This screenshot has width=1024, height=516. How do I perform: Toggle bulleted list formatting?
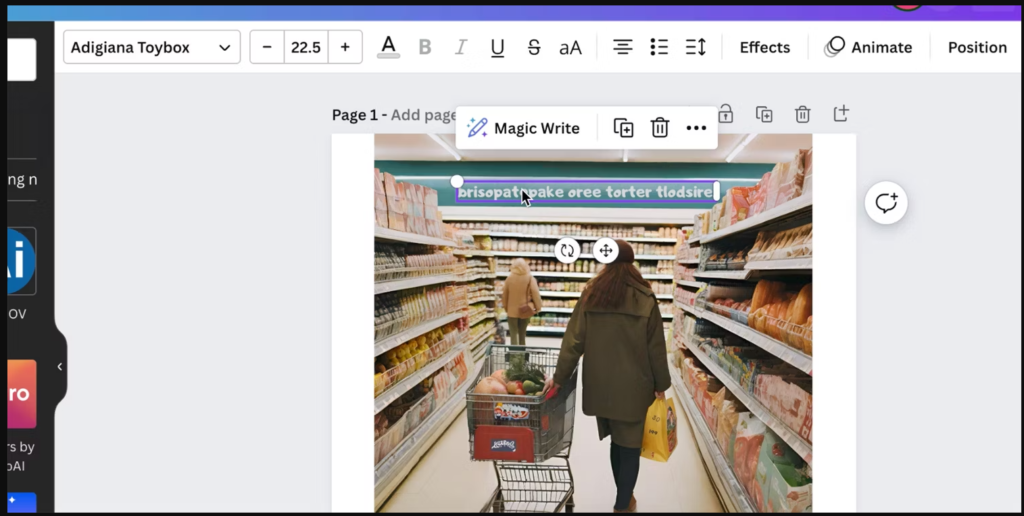(659, 47)
